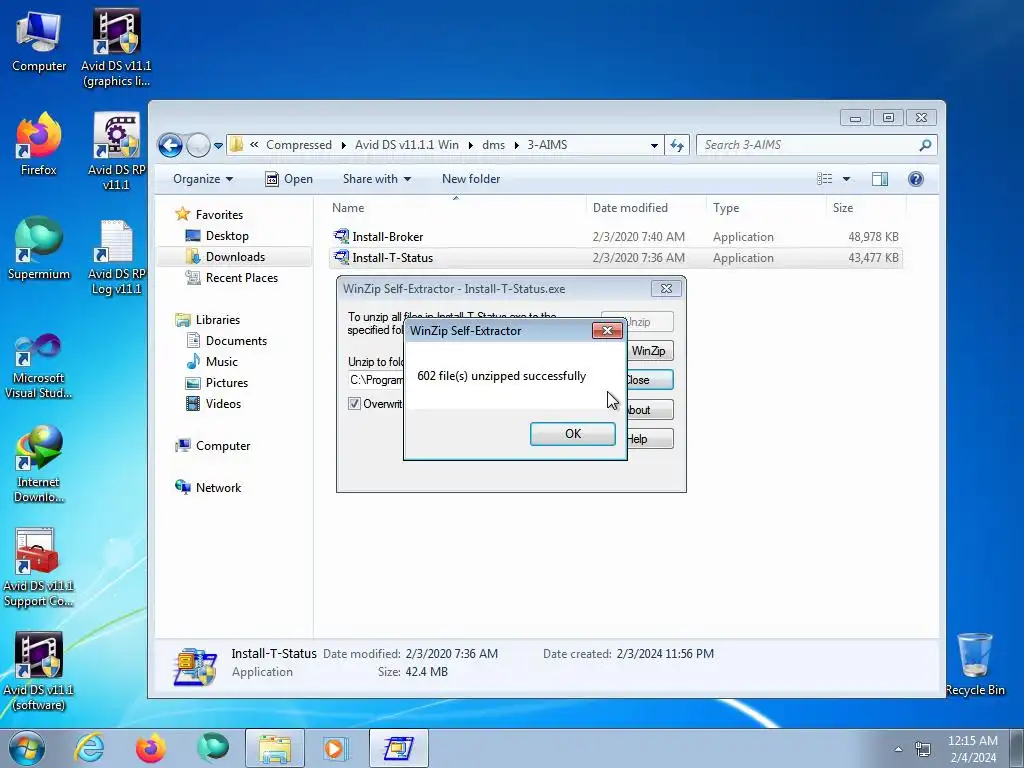Select the Libraries group header

coord(217,320)
